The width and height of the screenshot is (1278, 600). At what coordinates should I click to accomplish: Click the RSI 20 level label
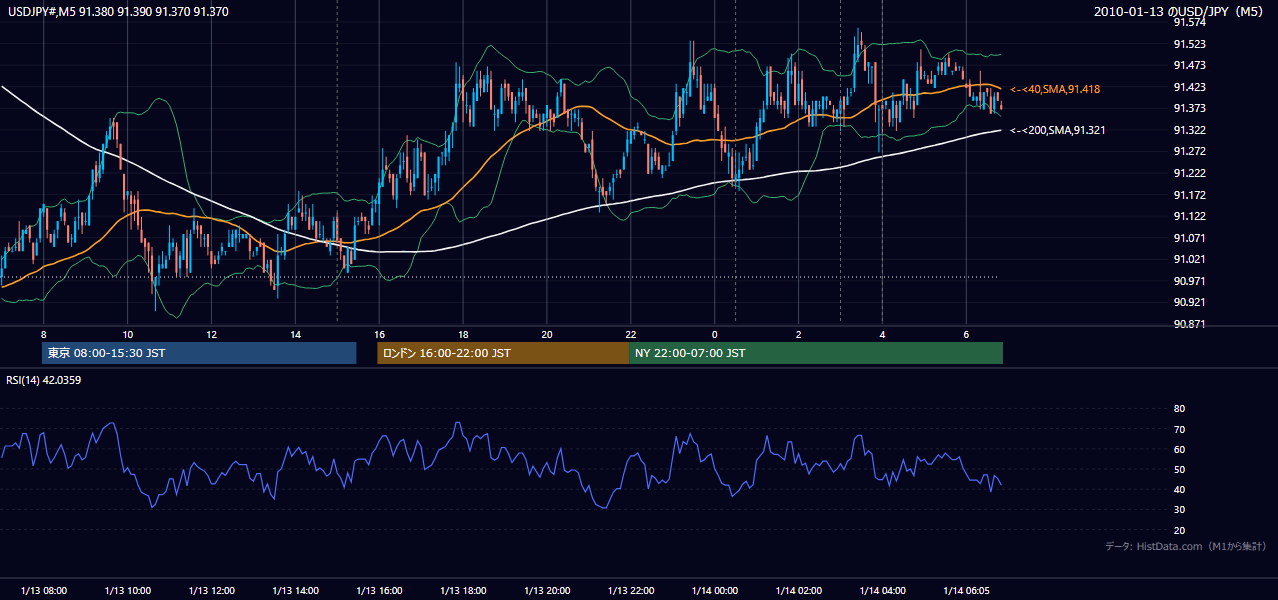pos(1179,530)
